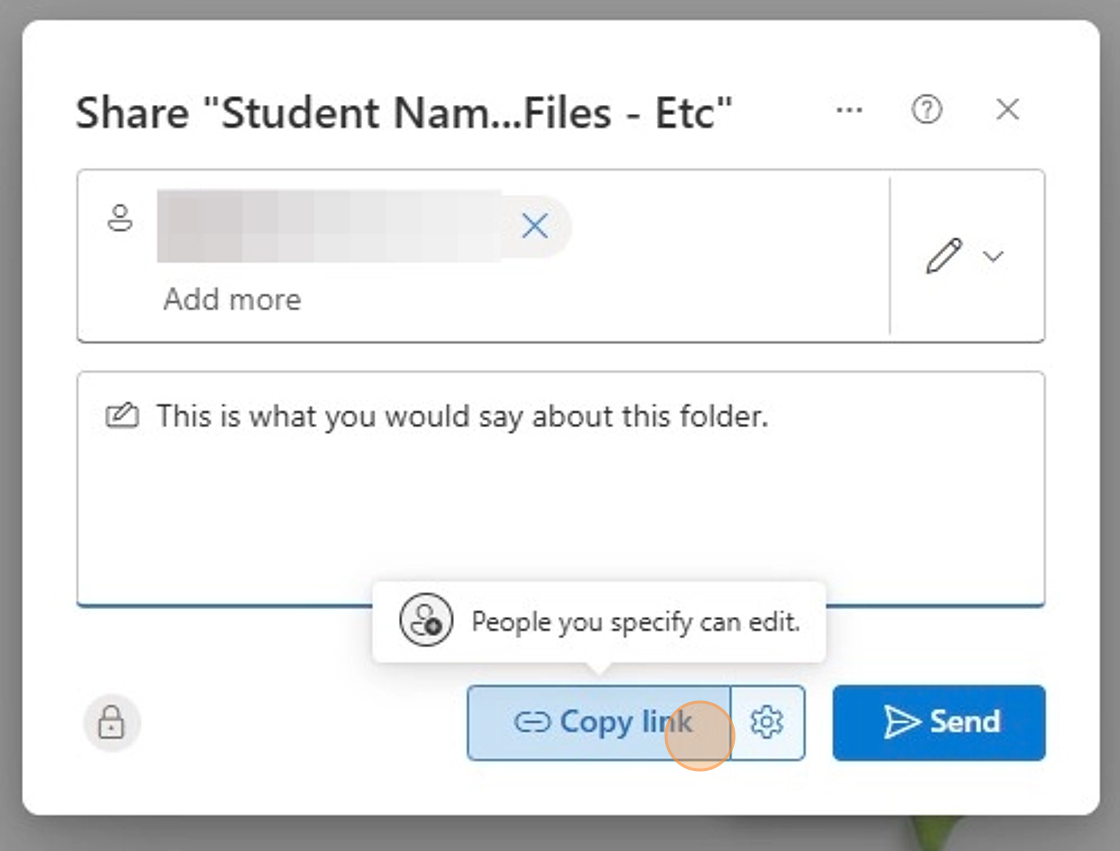Click the "People you specify can edit" text
This screenshot has height=851, width=1120.
636,622
